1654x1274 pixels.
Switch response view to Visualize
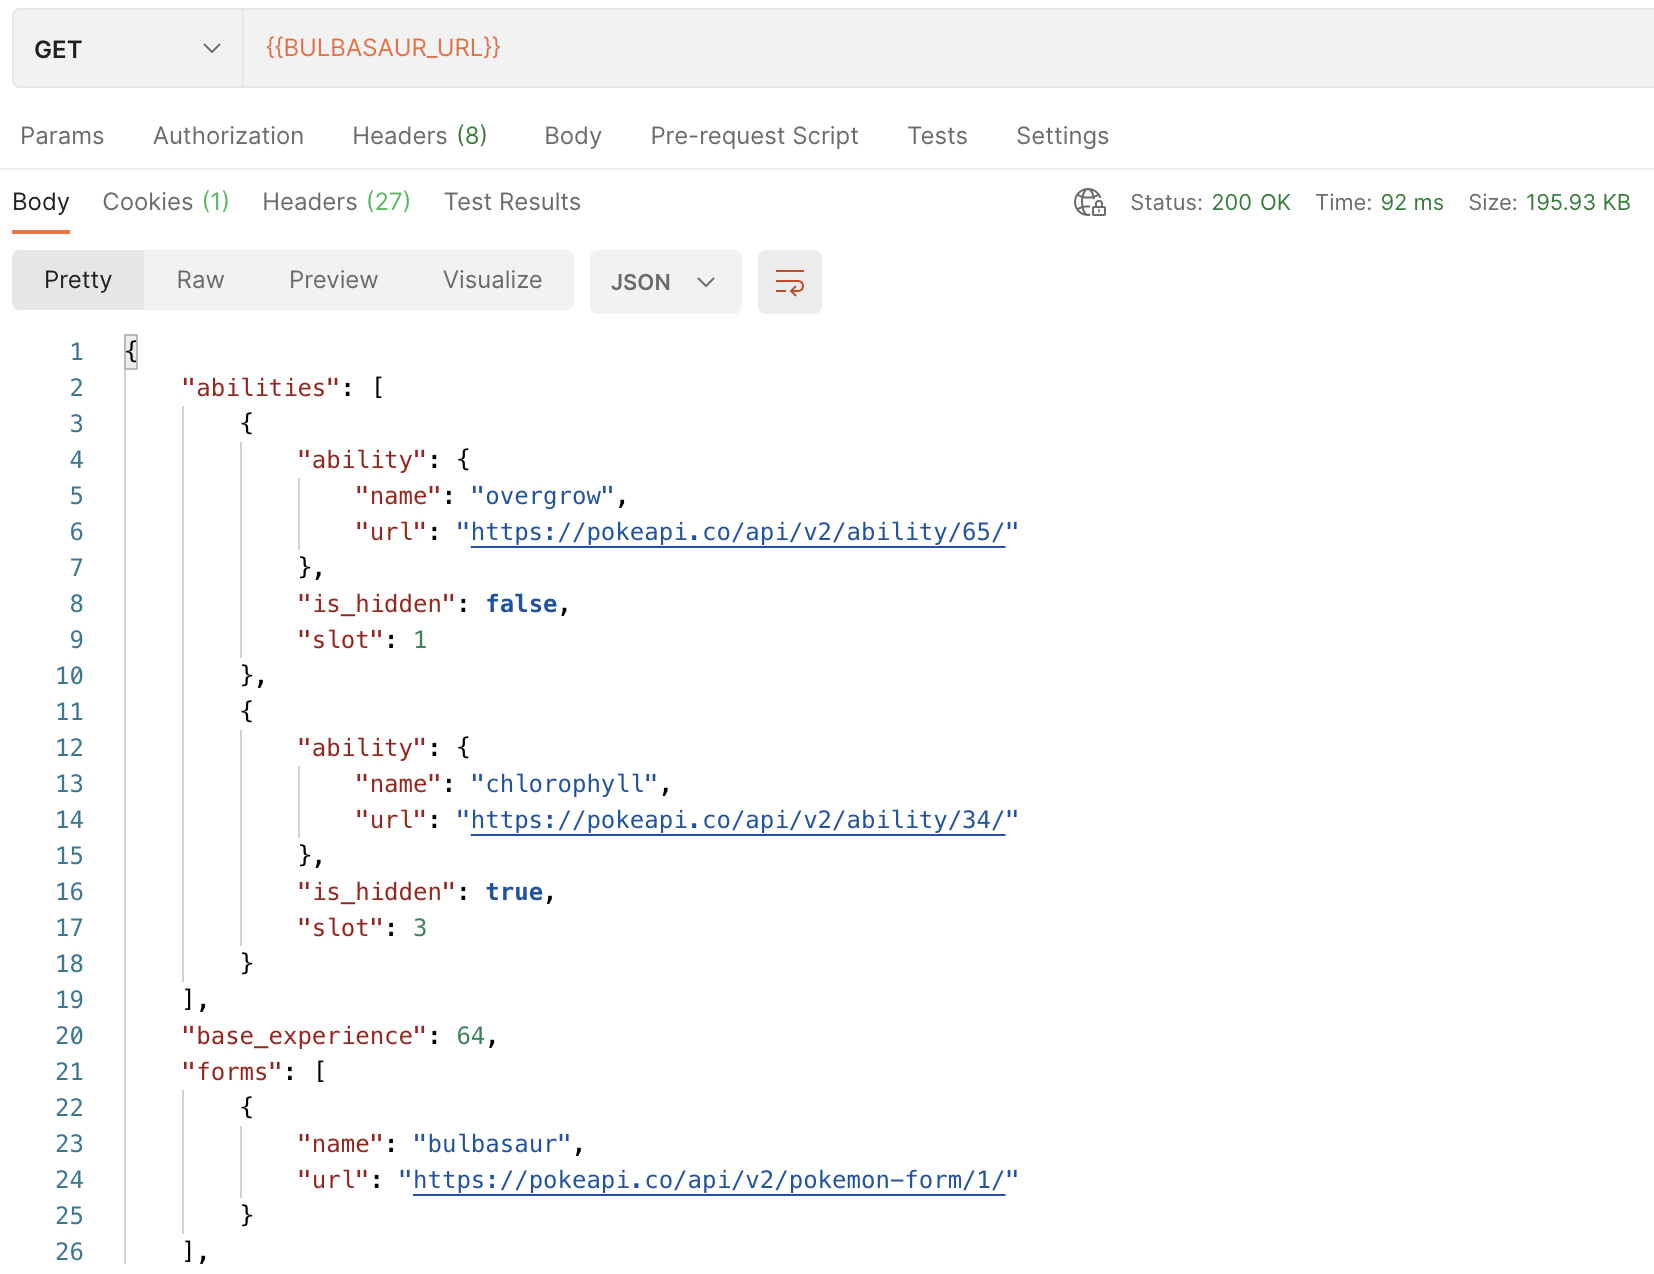click(492, 280)
